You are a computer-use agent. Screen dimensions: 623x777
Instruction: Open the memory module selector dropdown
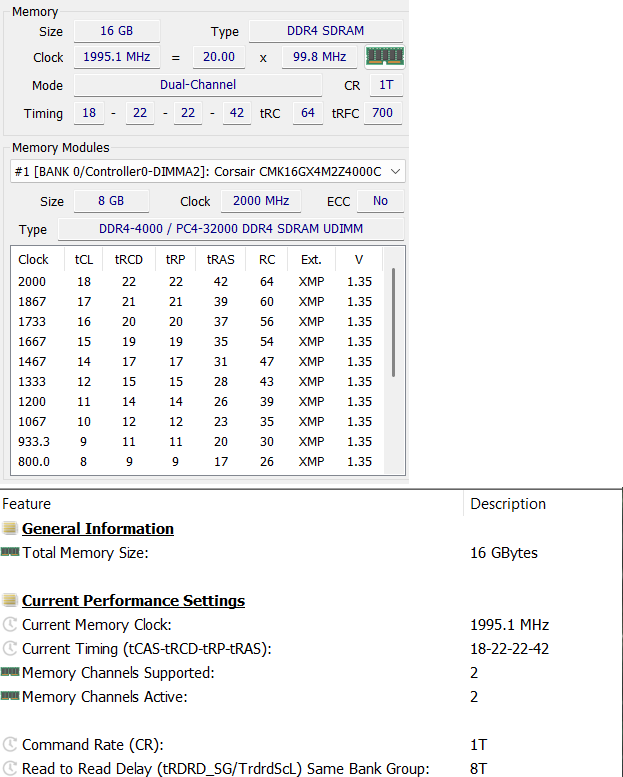tap(208, 171)
